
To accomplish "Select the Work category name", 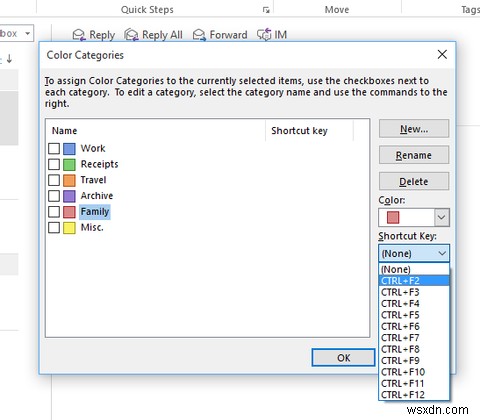I will [93, 148].
